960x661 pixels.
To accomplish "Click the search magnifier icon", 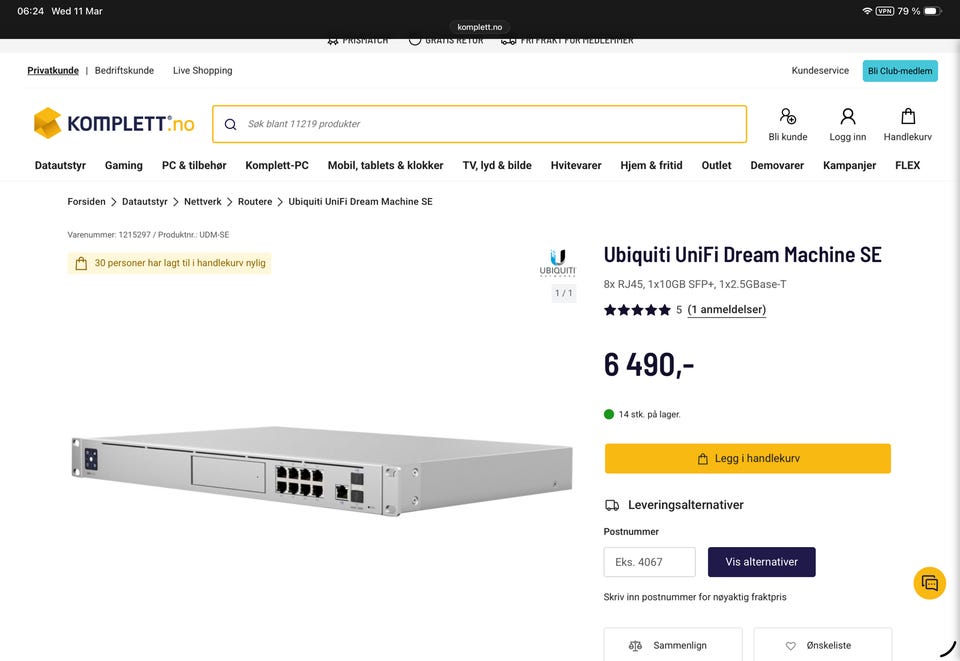I will point(230,124).
